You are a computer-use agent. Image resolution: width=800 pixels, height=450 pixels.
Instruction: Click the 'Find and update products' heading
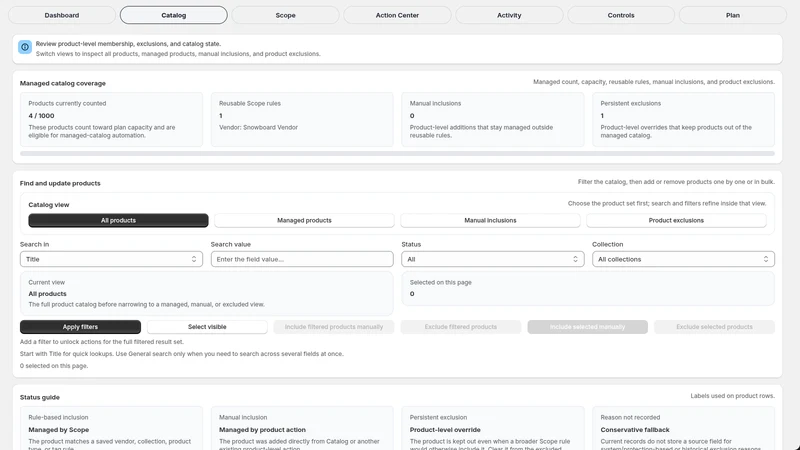pos(60,183)
